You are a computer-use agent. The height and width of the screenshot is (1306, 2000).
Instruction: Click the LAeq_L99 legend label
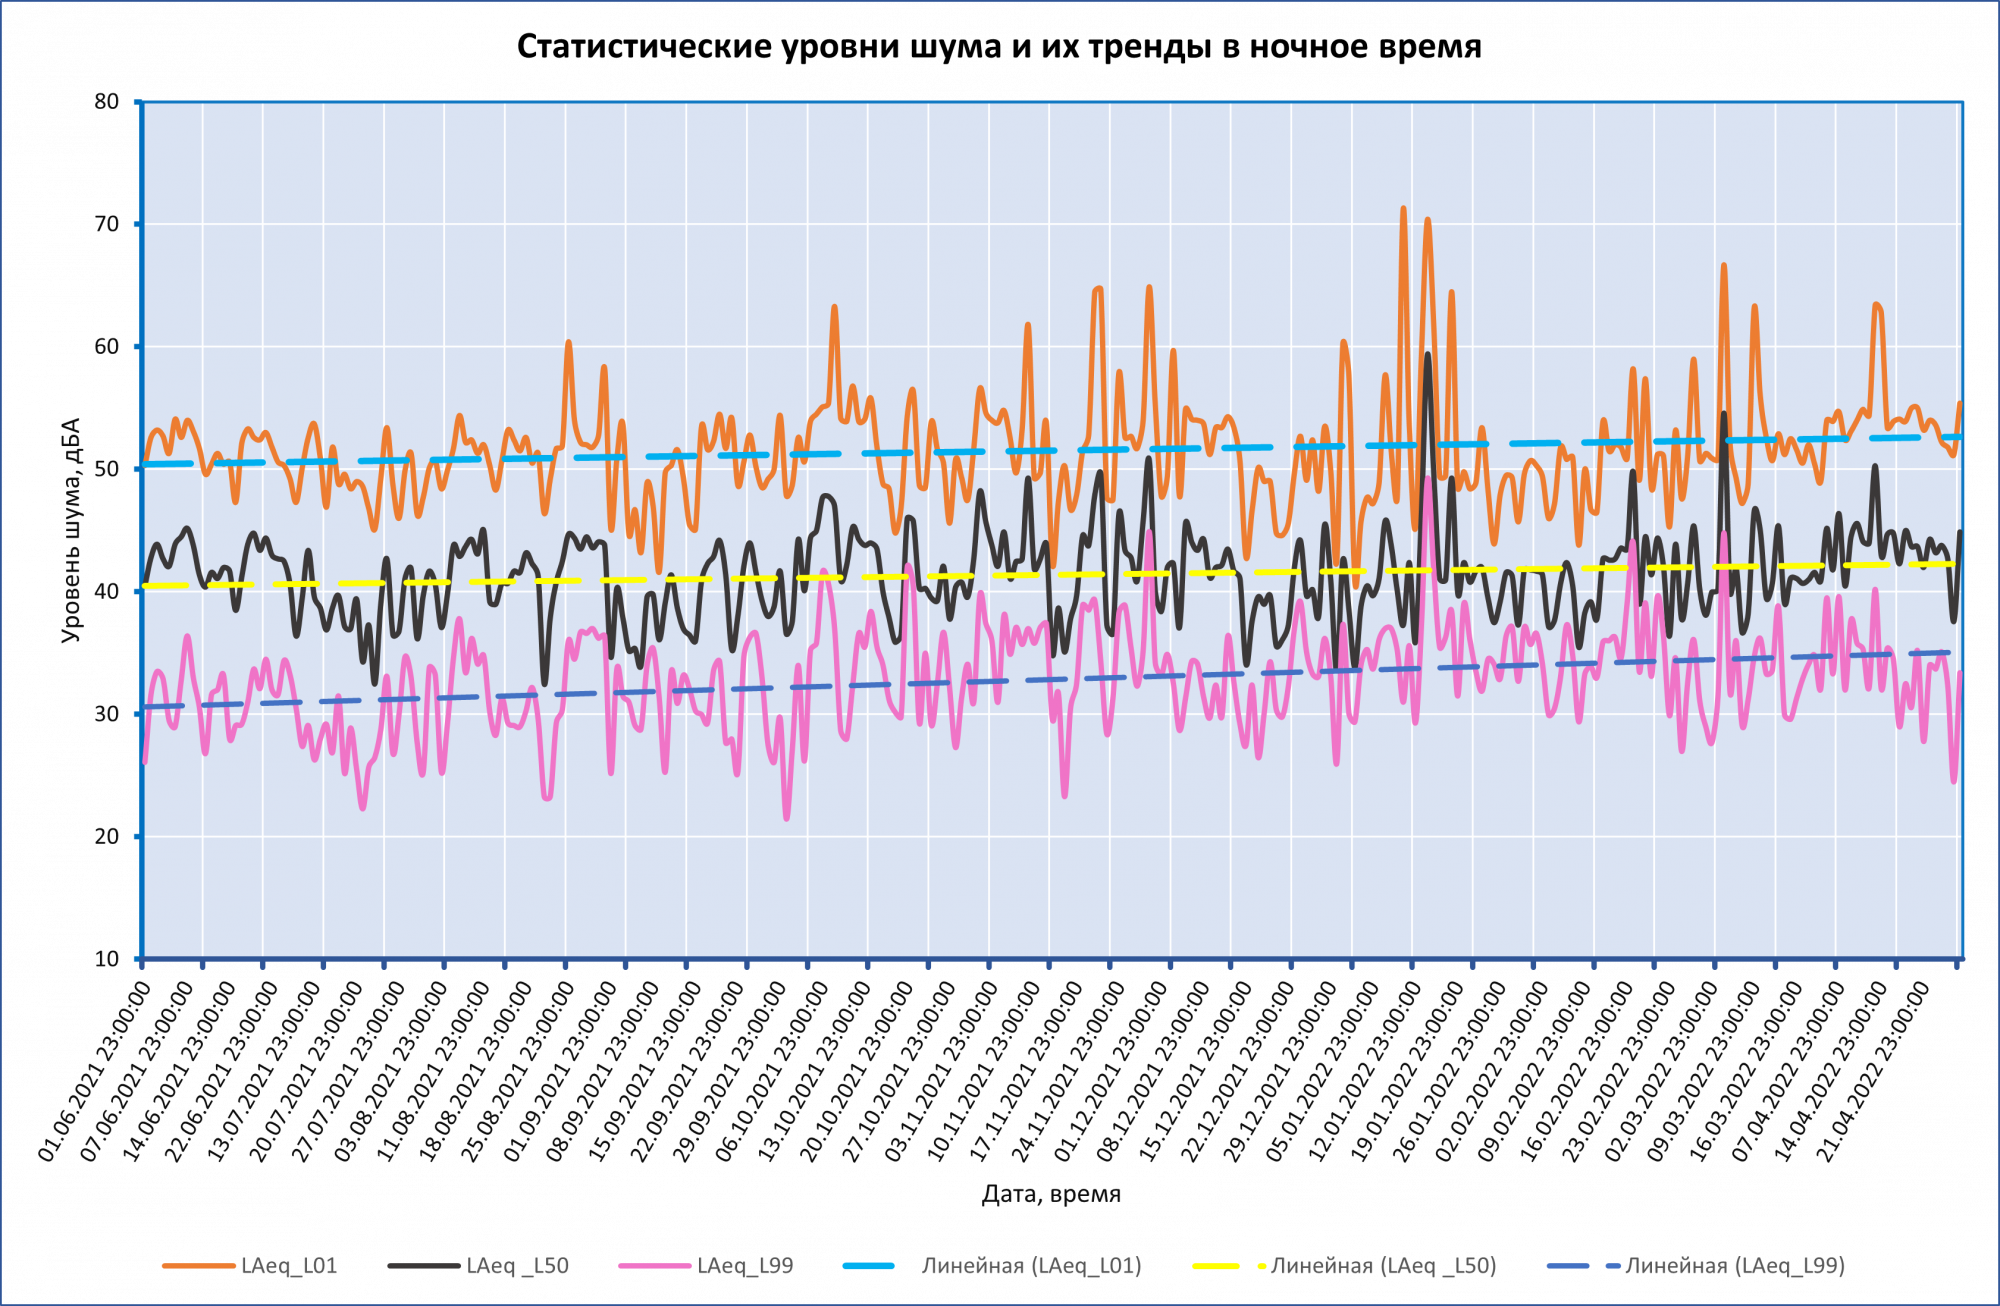tap(745, 1266)
